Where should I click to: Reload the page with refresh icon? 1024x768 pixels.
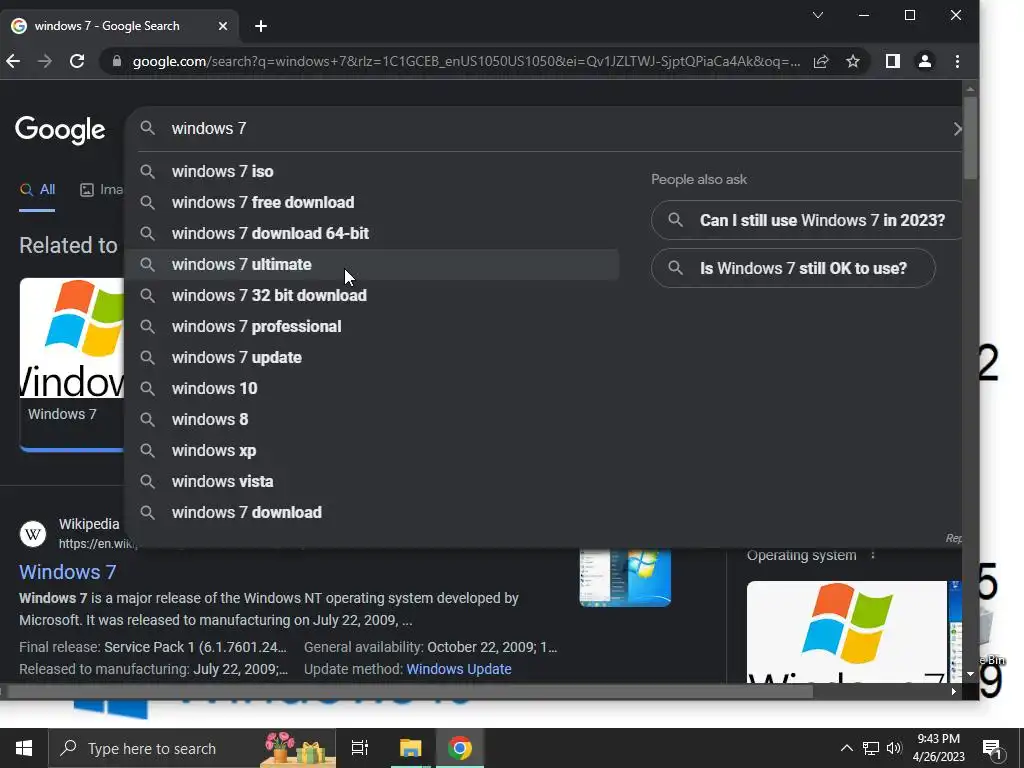tap(77, 61)
